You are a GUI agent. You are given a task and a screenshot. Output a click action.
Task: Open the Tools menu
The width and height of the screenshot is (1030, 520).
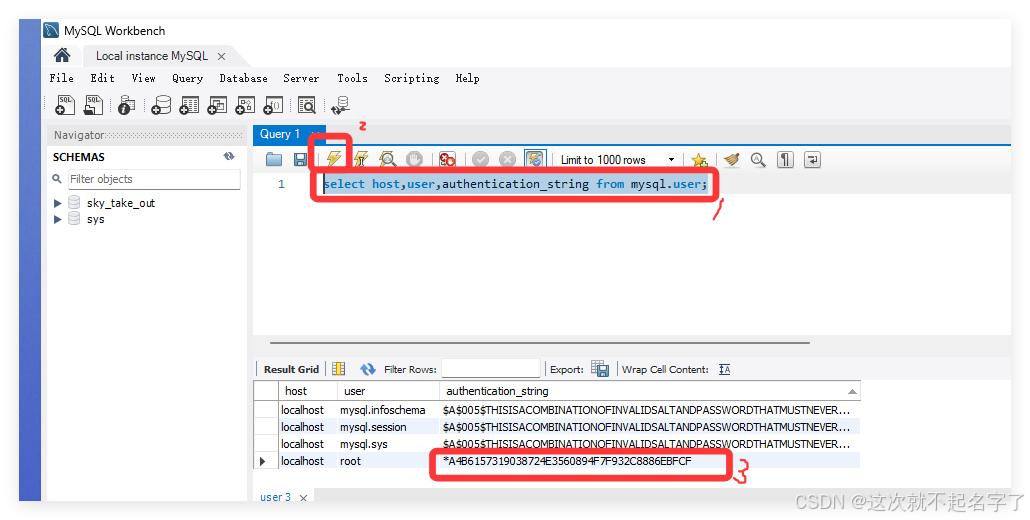(x=352, y=78)
